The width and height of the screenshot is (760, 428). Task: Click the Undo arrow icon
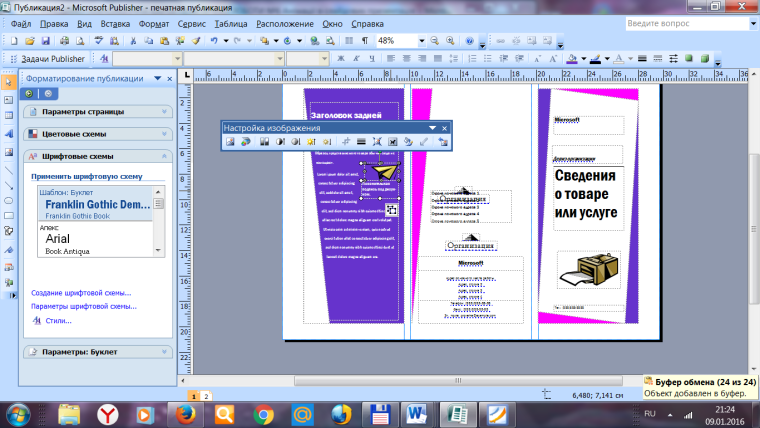(214, 41)
